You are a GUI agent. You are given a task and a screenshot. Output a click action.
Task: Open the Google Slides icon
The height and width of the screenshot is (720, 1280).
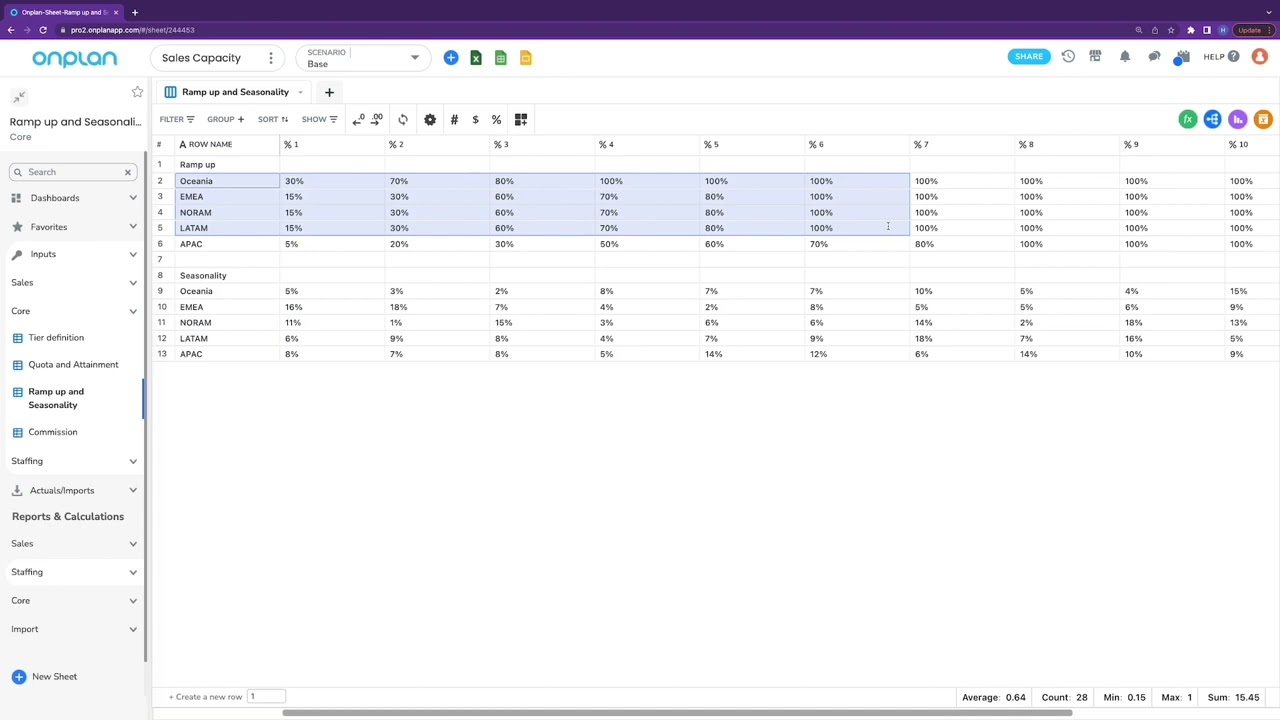coord(526,58)
